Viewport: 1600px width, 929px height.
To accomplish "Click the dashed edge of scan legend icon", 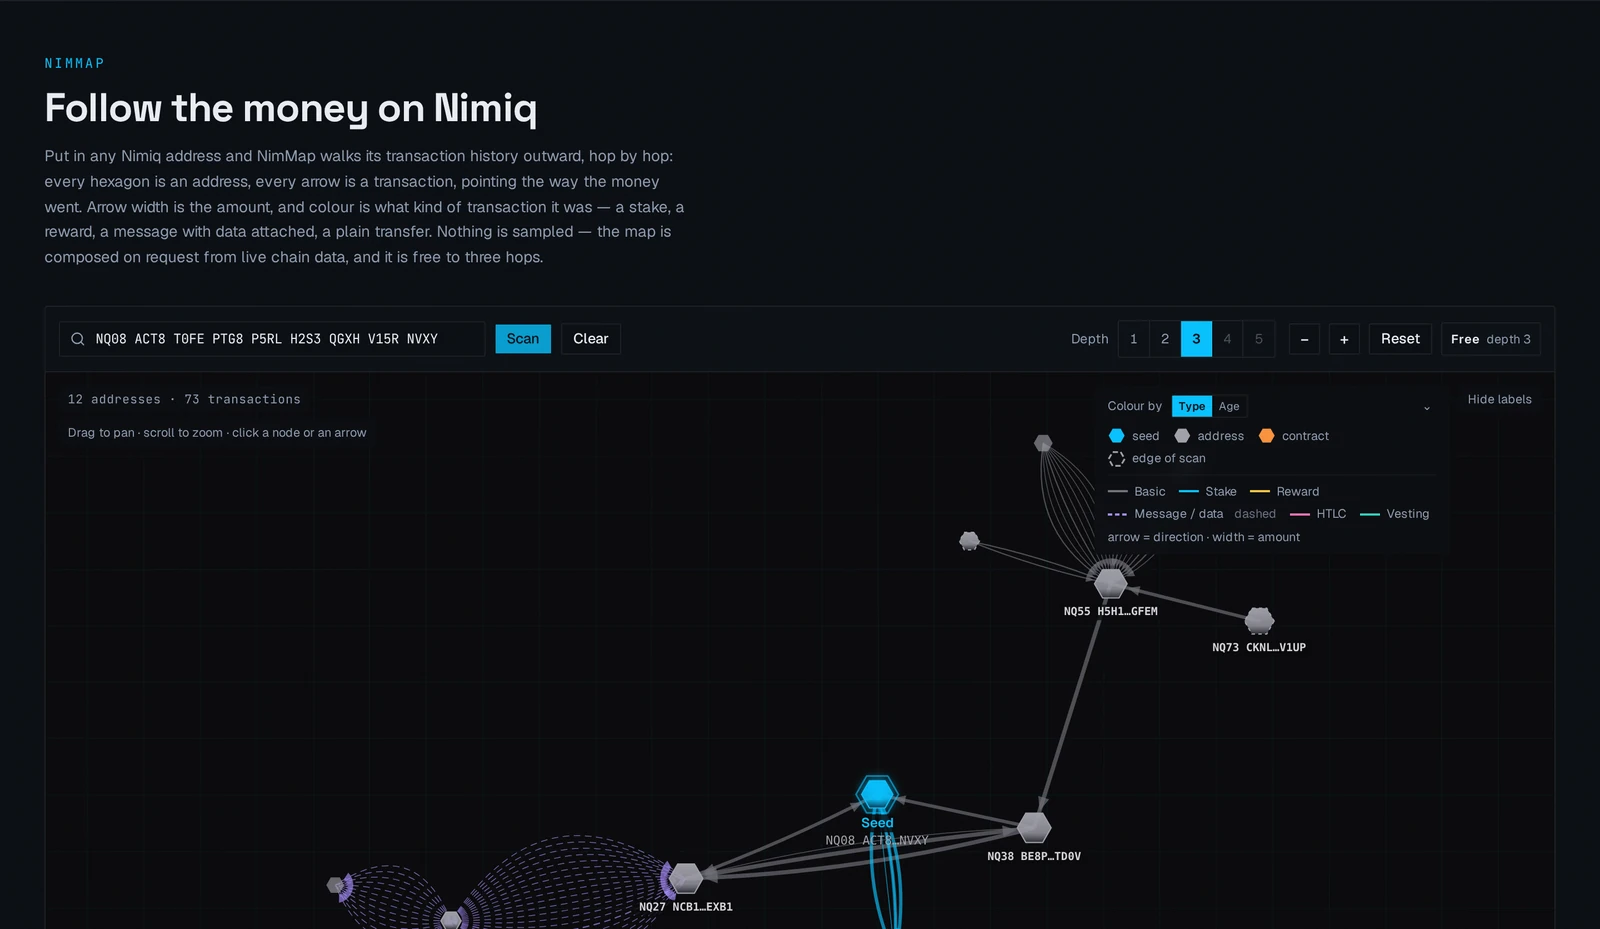I will click(1117, 459).
